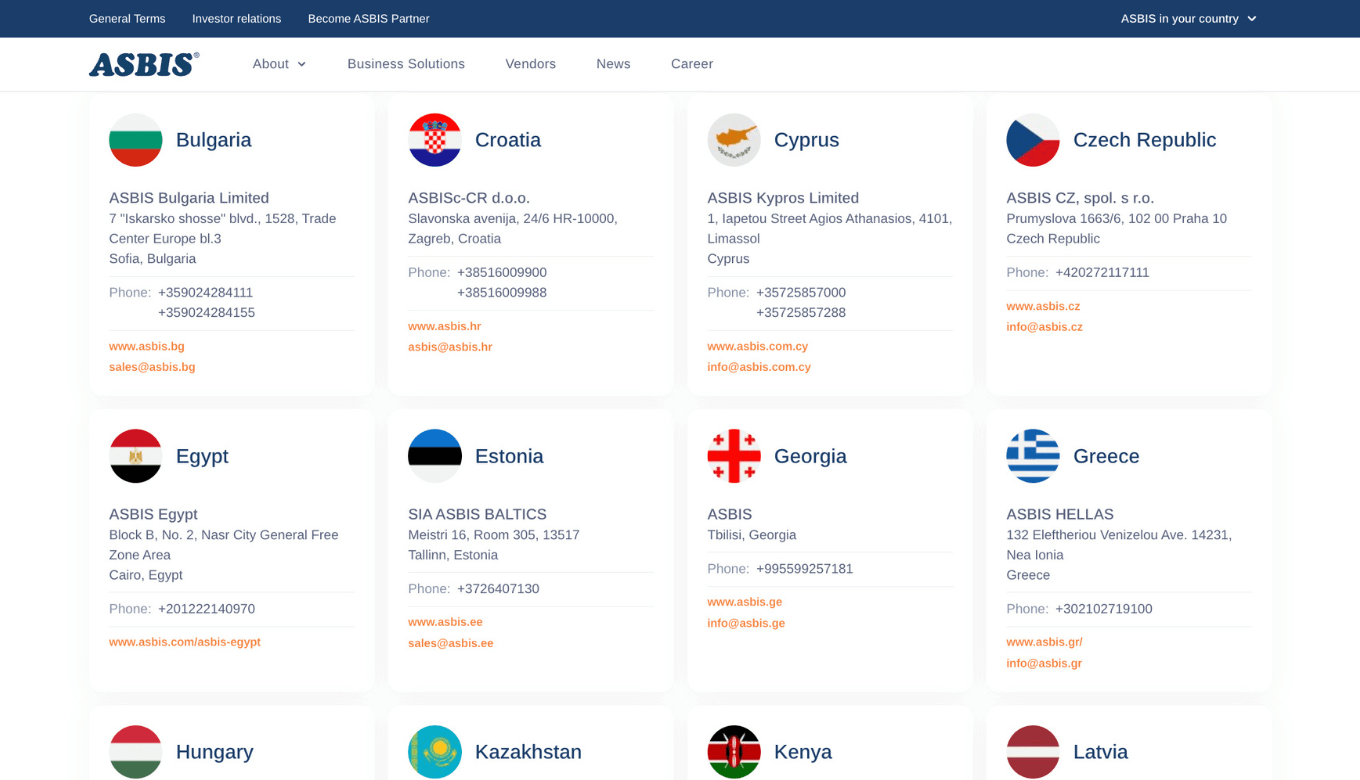Click the Bulgaria flag icon
Image resolution: width=1360 pixels, height=780 pixels.
pos(136,140)
